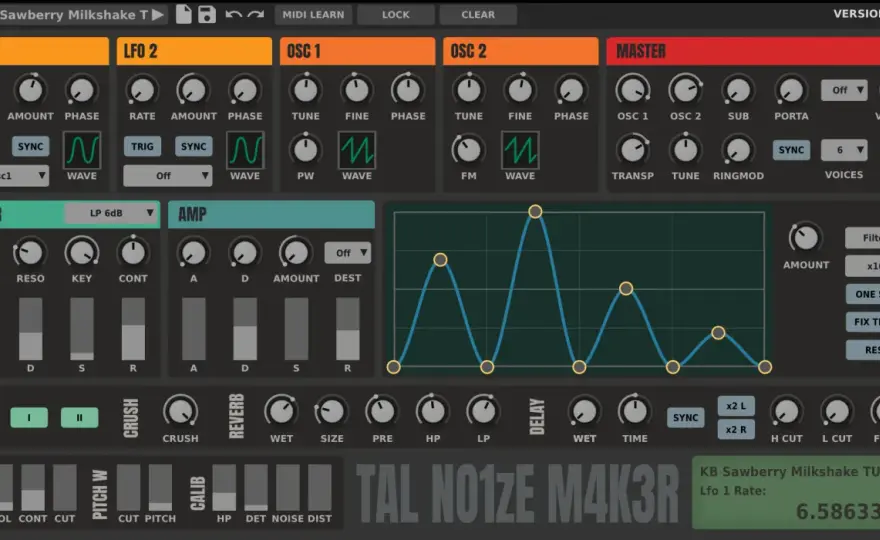Toggle chorus II button
The width and height of the screenshot is (880, 540).
tap(79, 418)
